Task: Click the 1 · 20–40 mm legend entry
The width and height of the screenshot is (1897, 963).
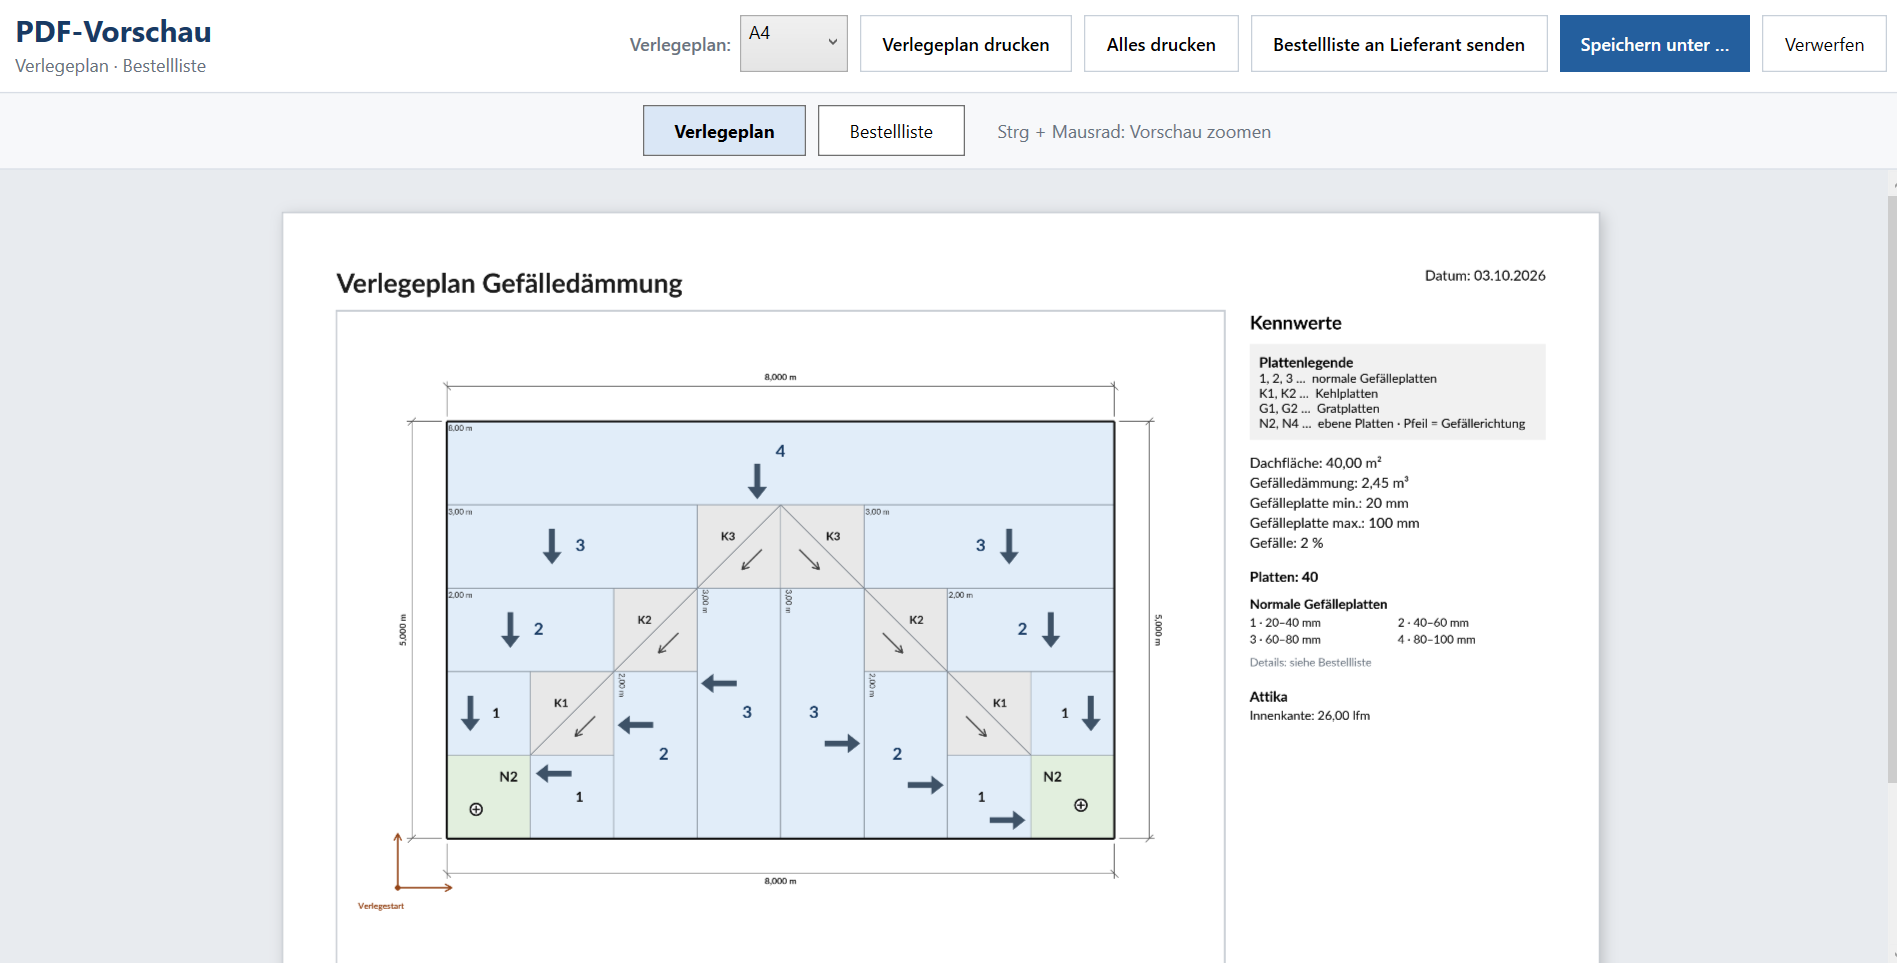Action: (x=1285, y=623)
